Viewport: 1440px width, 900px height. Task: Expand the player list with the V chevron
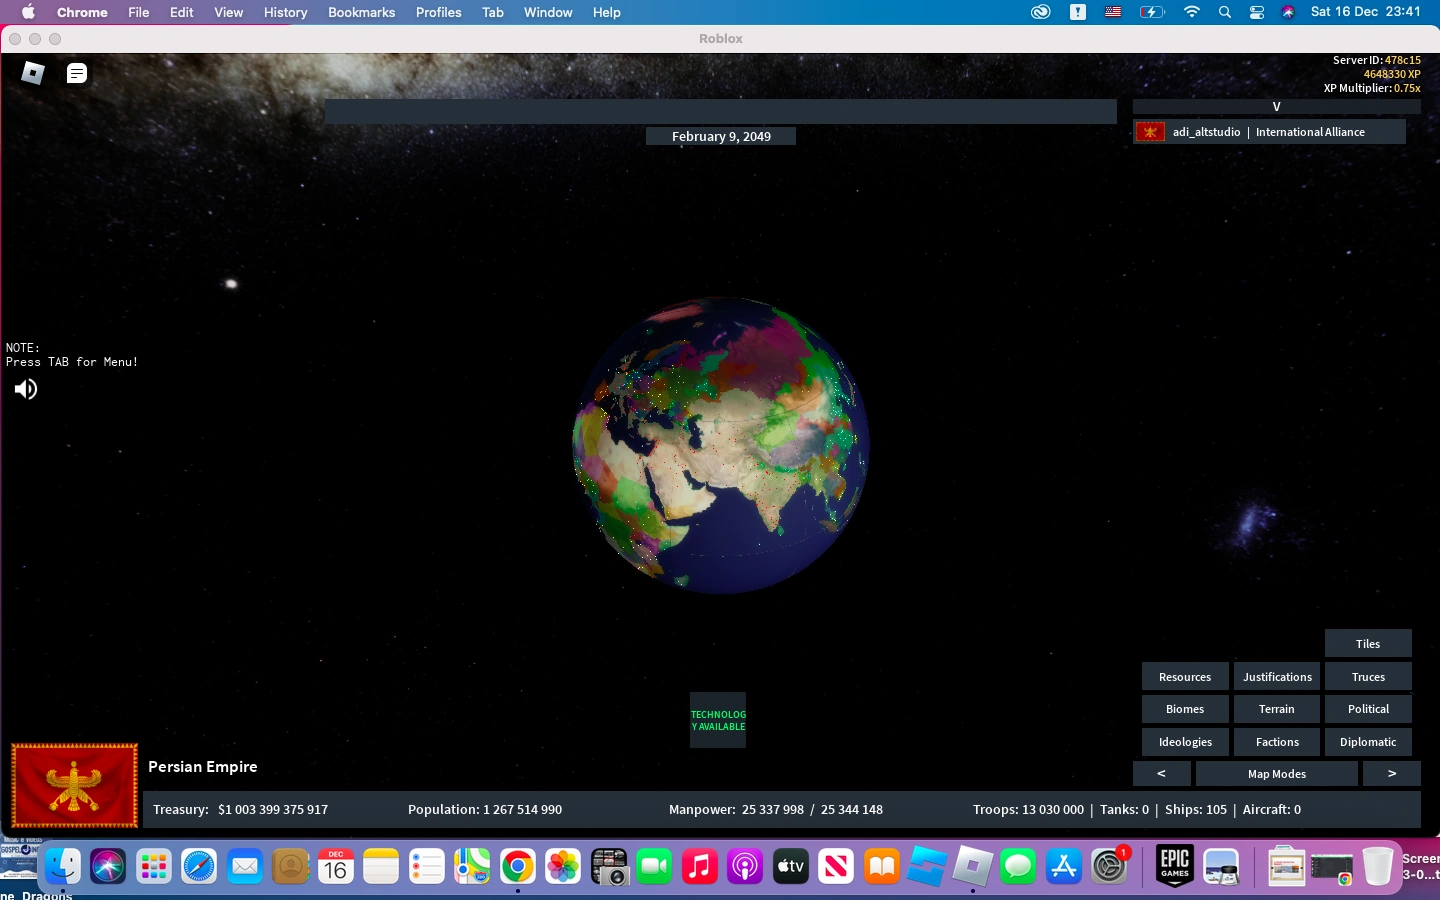click(x=1276, y=106)
